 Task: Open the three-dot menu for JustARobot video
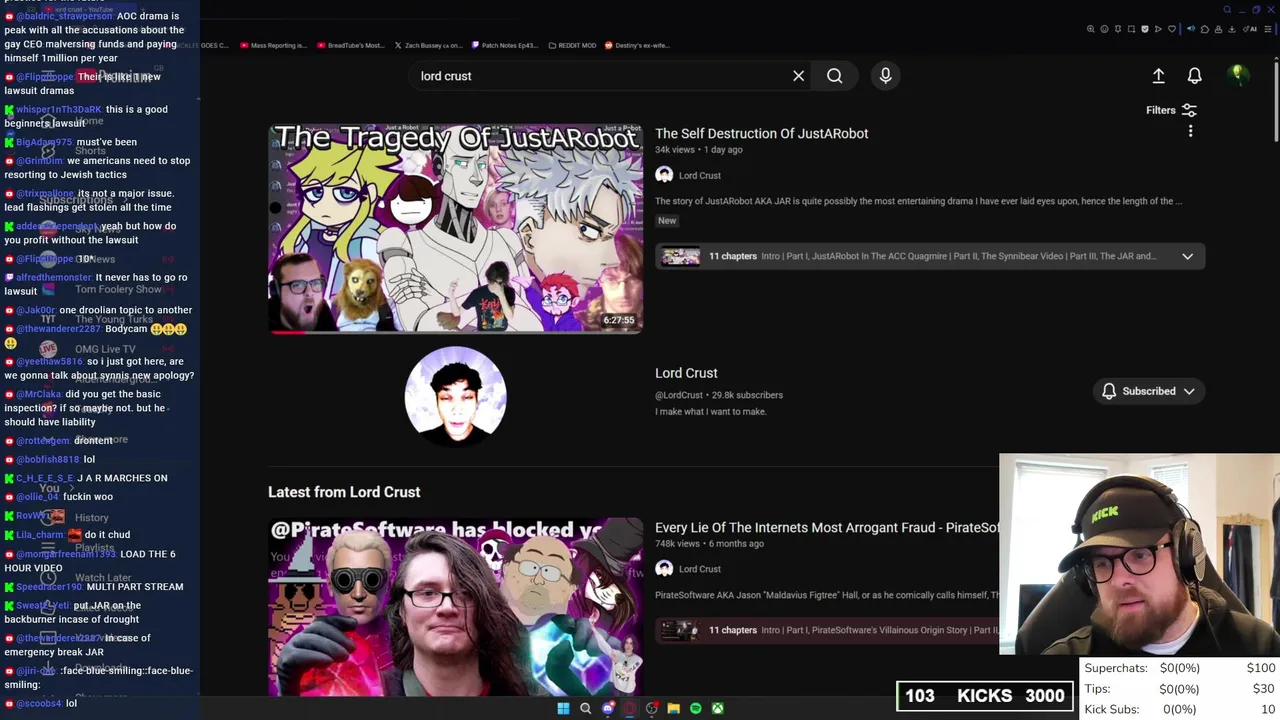coord(1190,131)
